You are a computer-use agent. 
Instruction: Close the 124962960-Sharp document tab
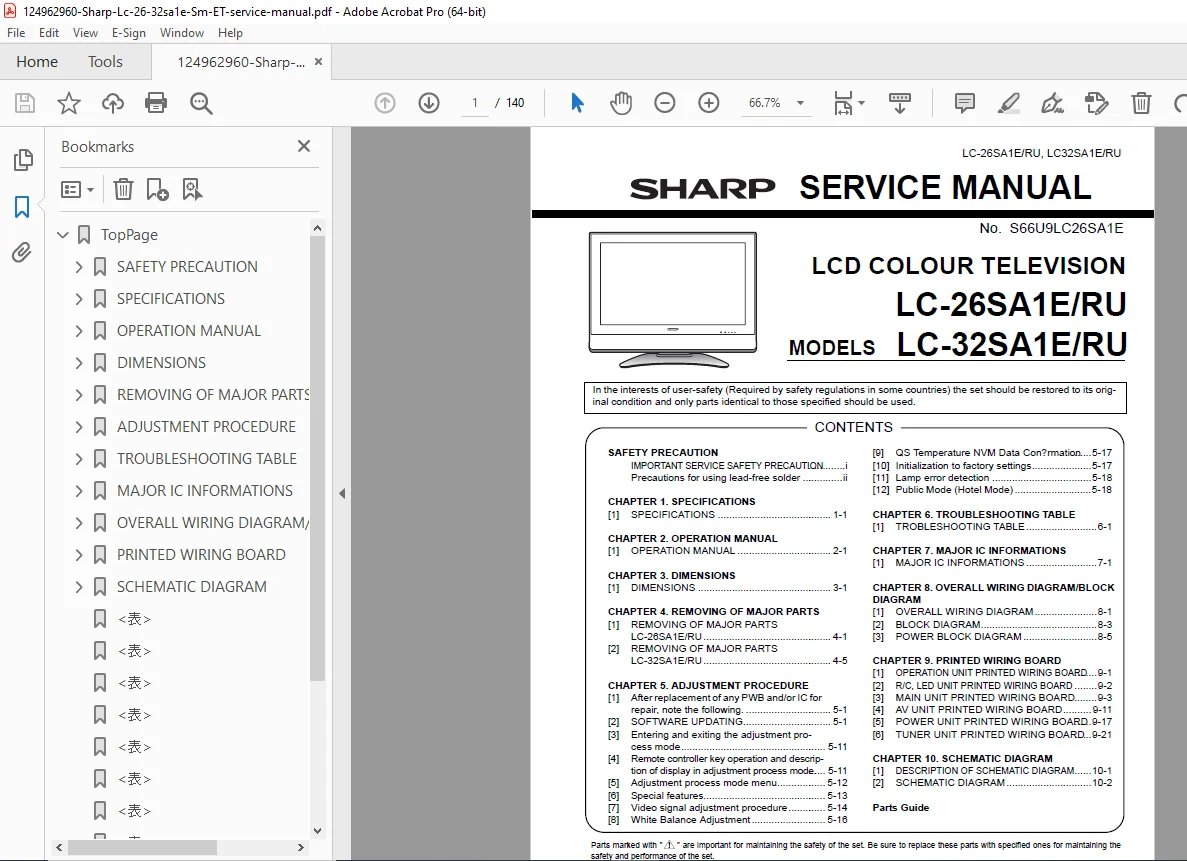(319, 62)
